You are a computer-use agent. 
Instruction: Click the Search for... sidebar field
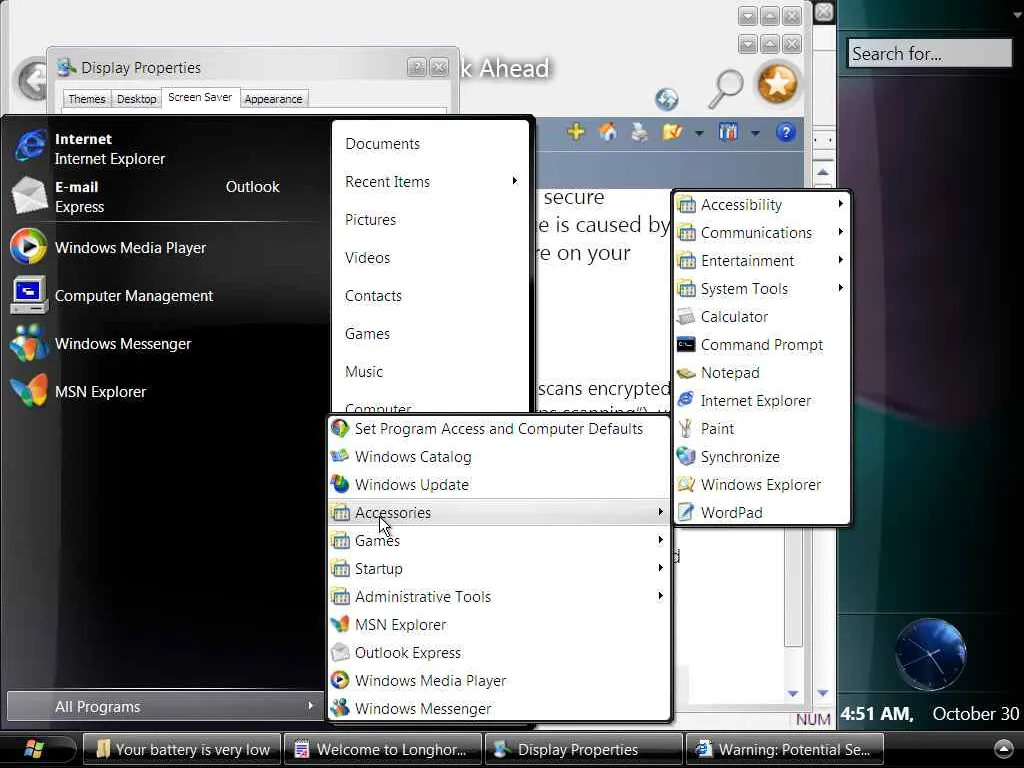pos(929,54)
